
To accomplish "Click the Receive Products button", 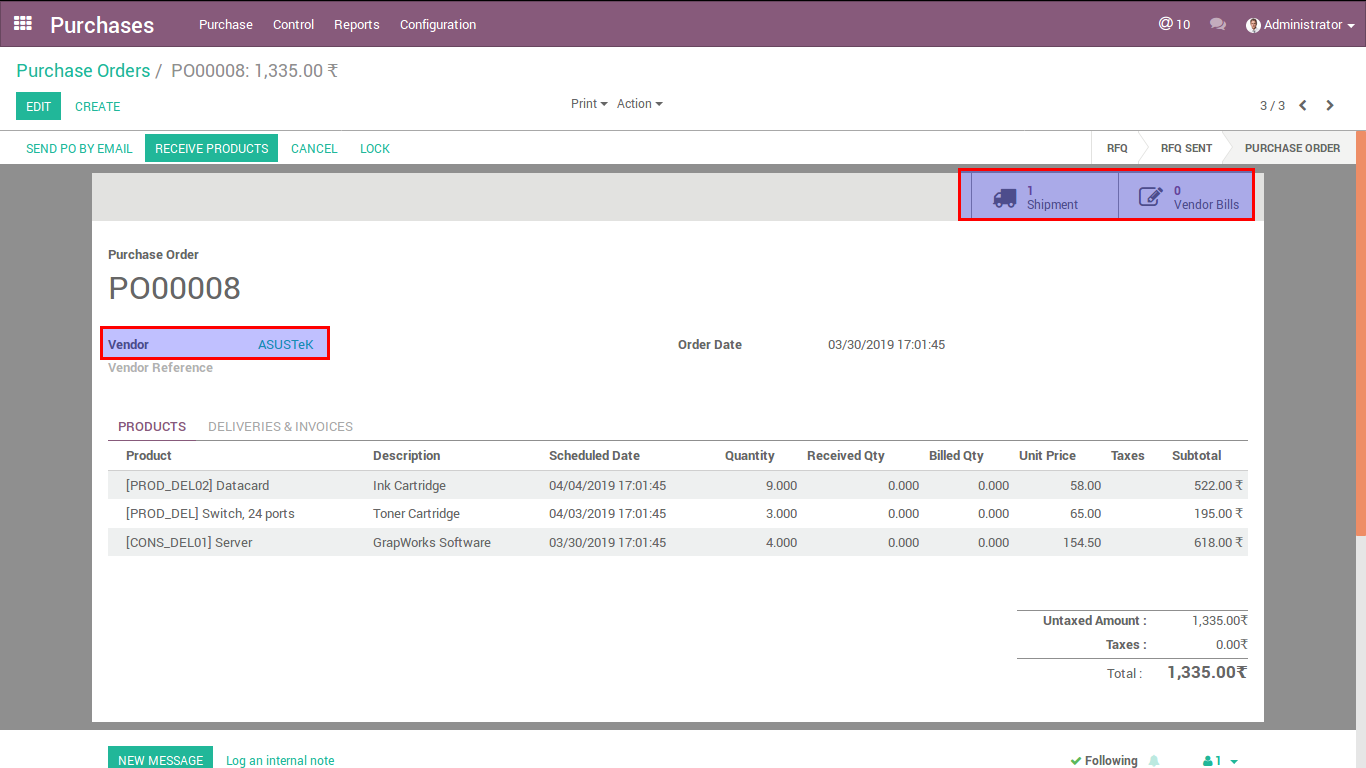I will pyautogui.click(x=211, y=149).
